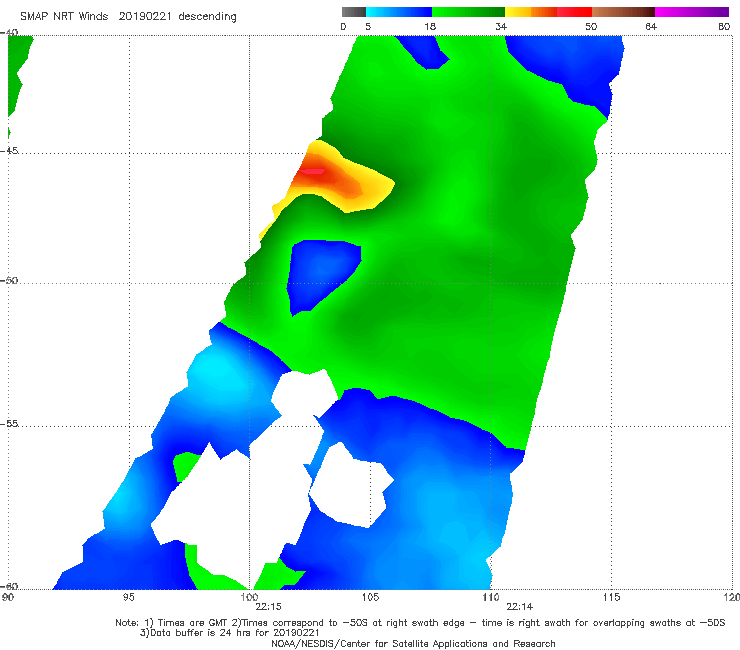The height and width of the screenshot is (650, 740).
Task: Click the magenta-purple segment of the color bar
Action: (692, 12)
